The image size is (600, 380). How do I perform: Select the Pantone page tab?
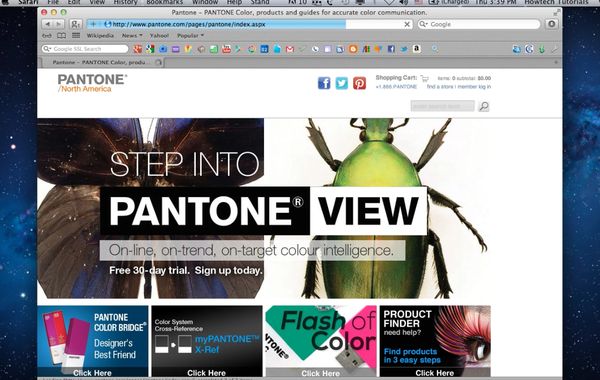102,62
